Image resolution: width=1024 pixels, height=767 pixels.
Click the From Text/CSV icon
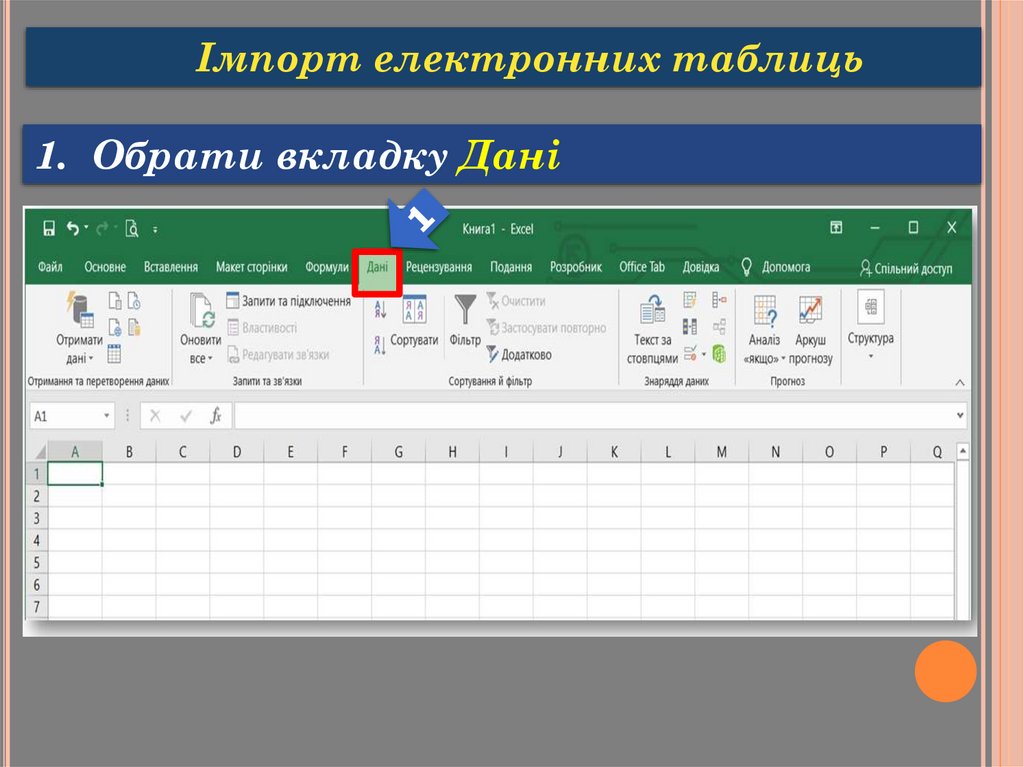[115, 301]
